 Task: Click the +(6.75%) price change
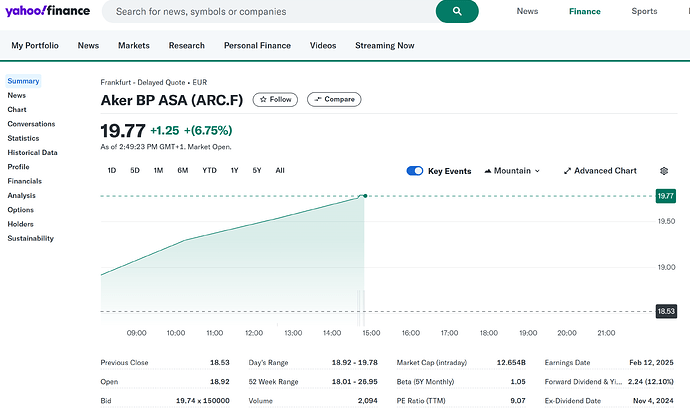[208, 130]
